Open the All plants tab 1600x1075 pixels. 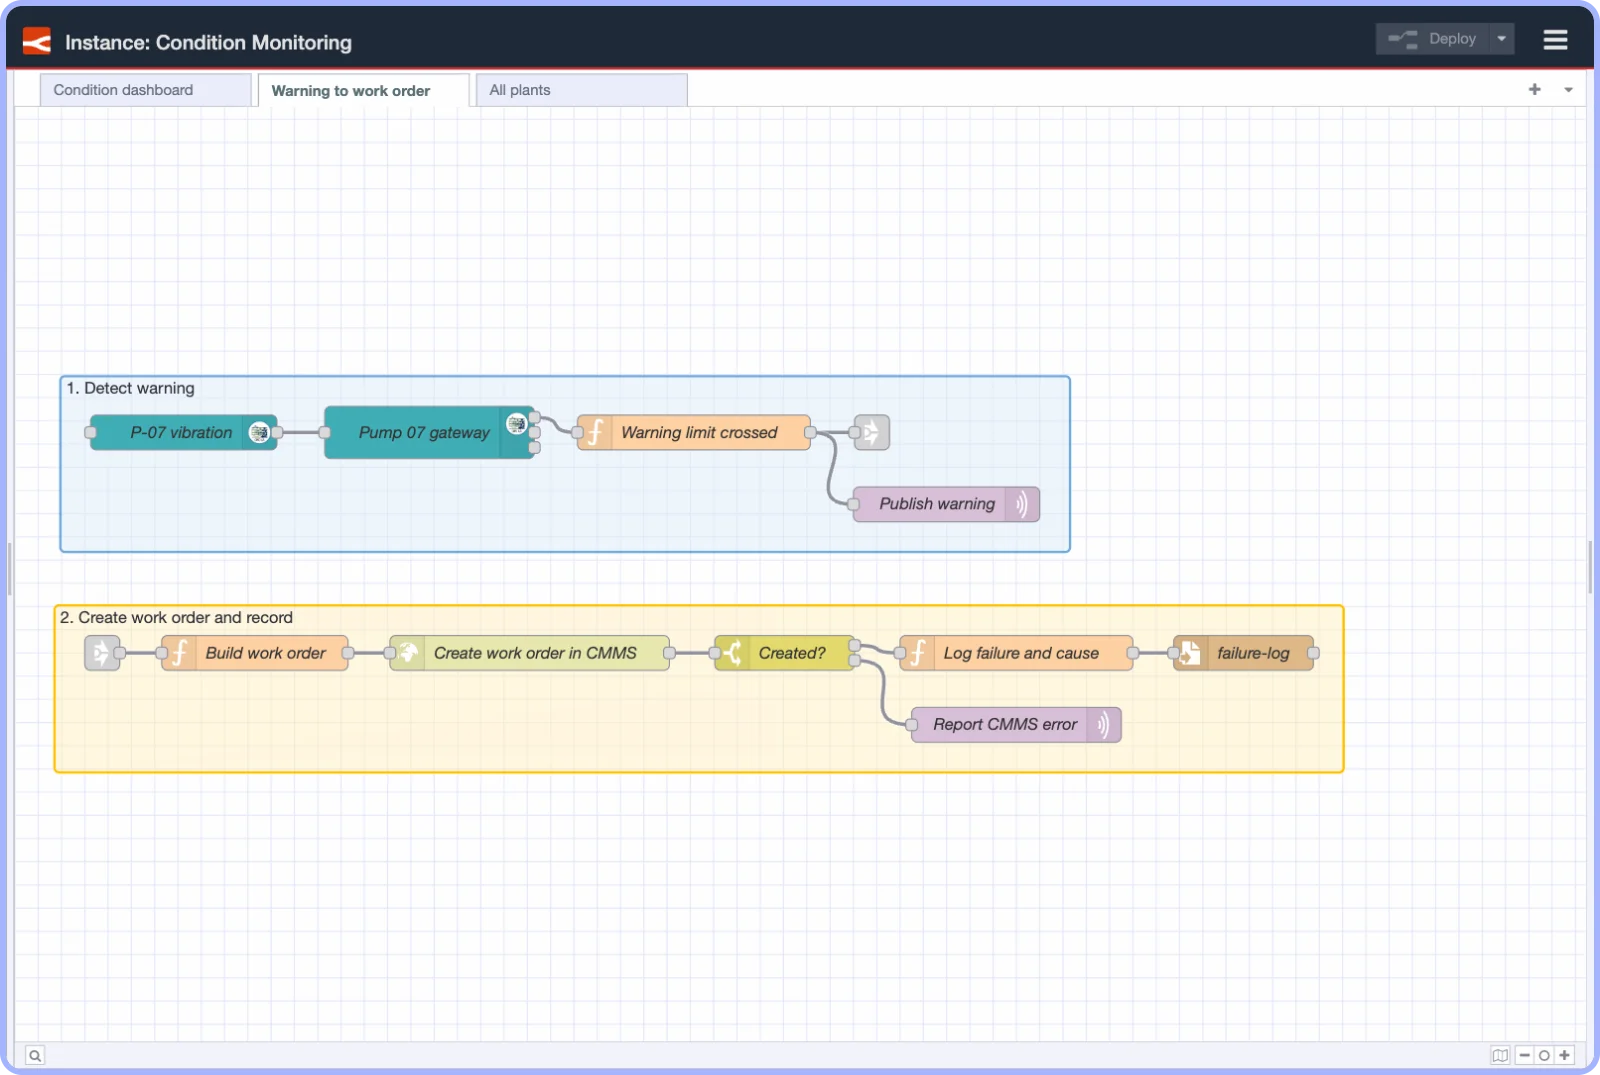(582, 90)
